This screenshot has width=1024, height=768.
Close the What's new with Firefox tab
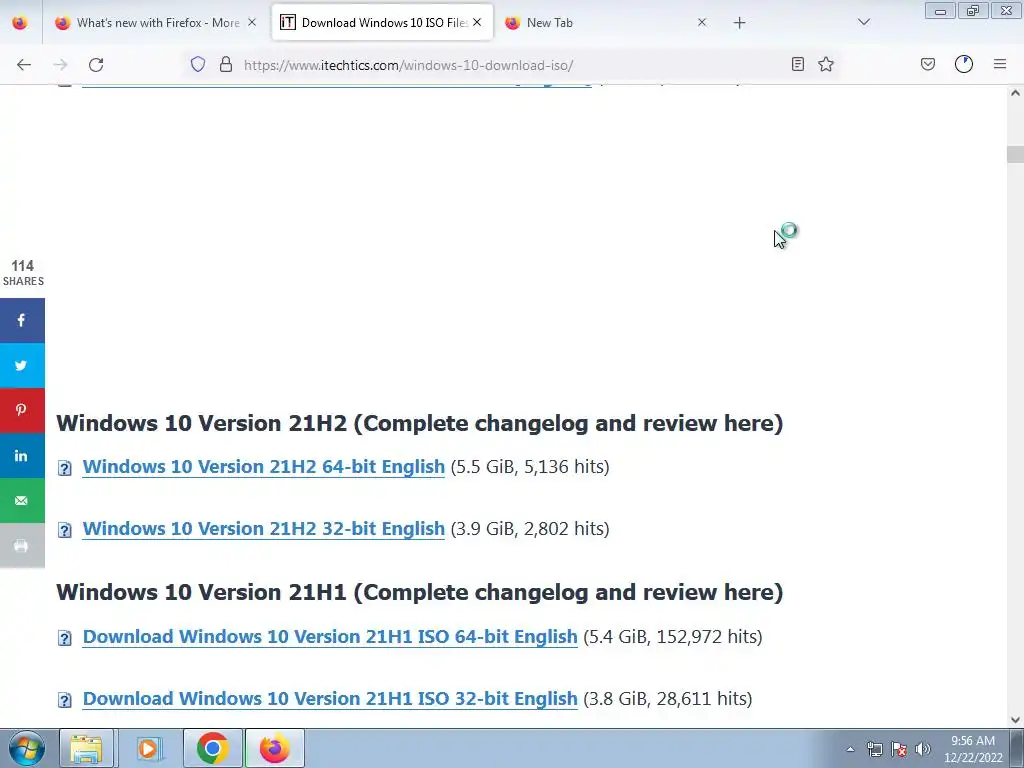252,23
